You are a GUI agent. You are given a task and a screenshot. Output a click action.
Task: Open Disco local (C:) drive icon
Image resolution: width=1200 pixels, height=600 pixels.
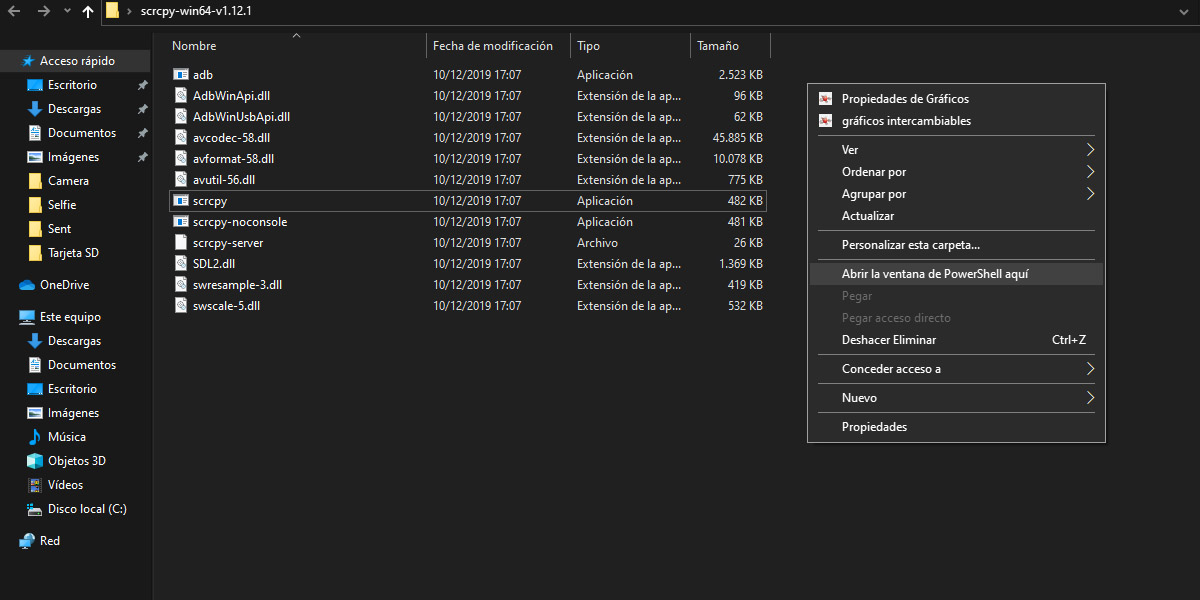[x=35, y=509]
